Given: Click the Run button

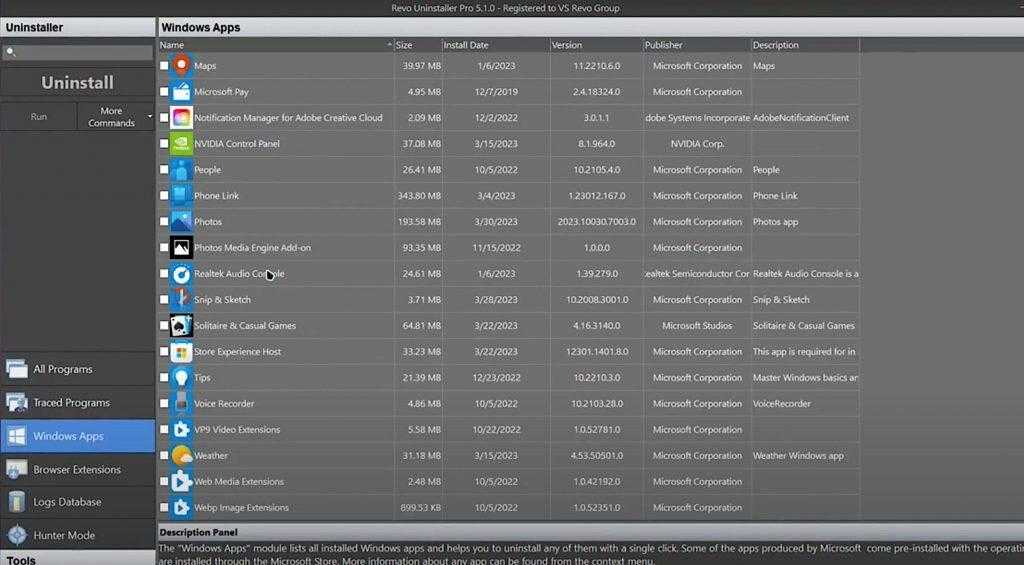Looking at the screenshot, I should point(39,117).
